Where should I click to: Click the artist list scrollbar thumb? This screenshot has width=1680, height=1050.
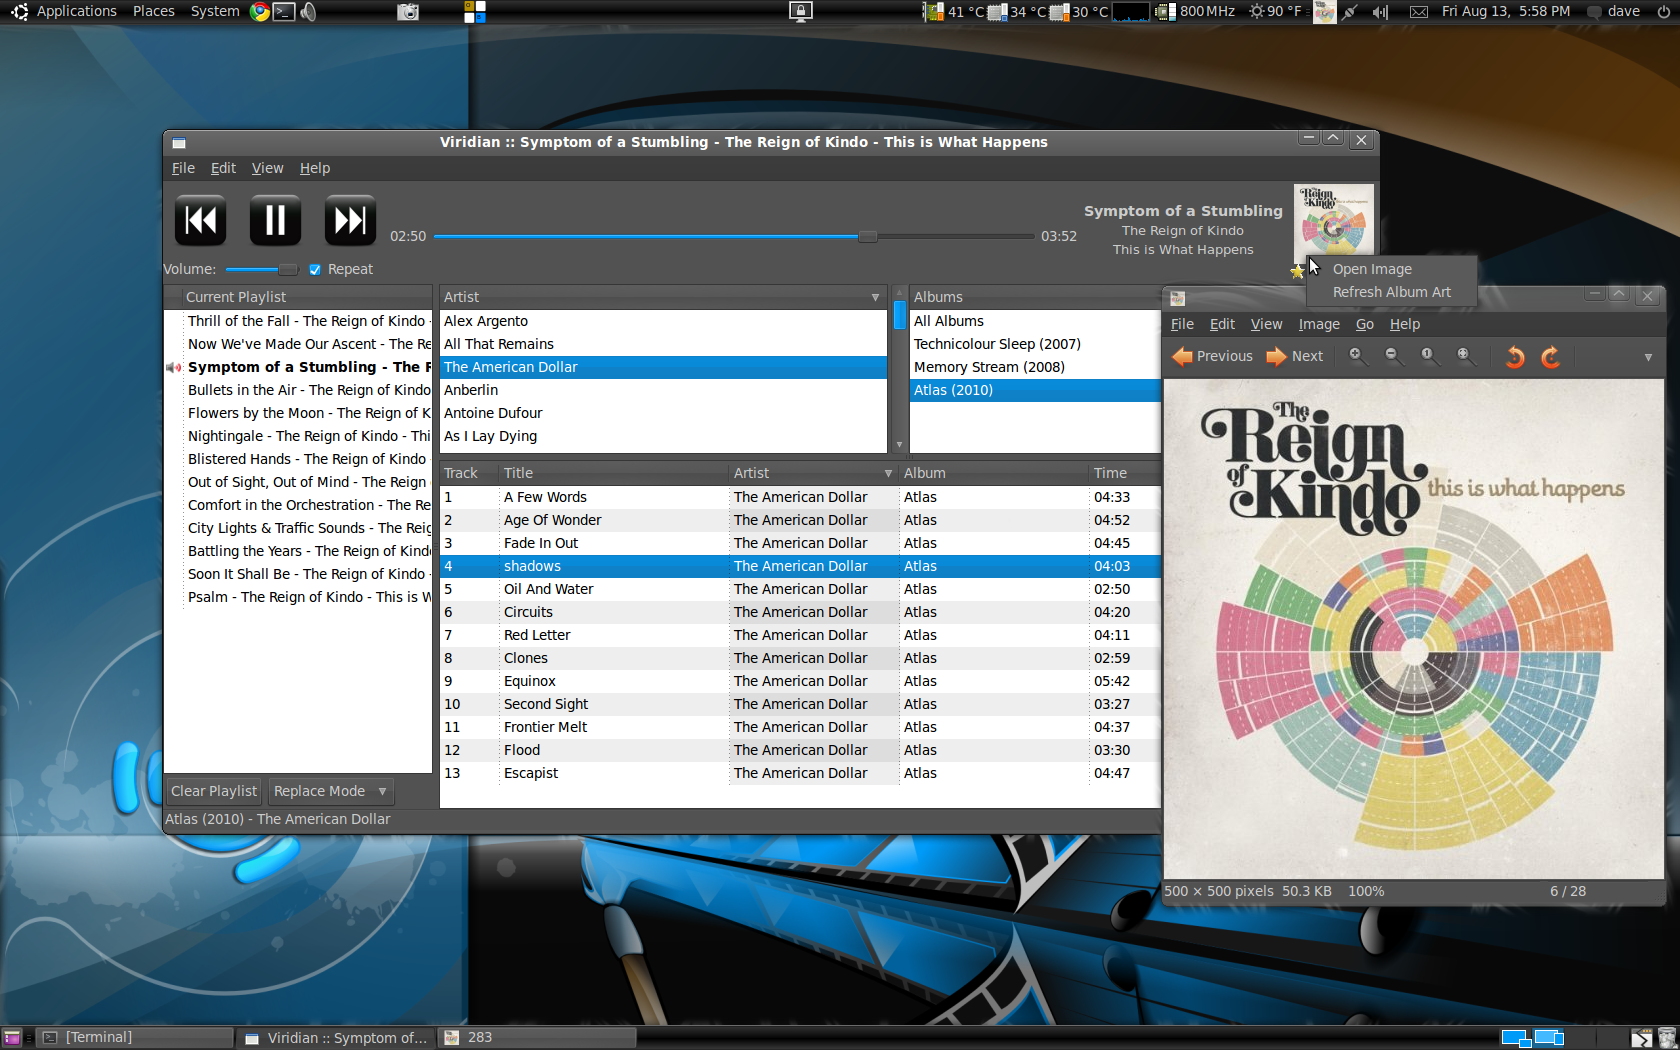pos(899,315)
